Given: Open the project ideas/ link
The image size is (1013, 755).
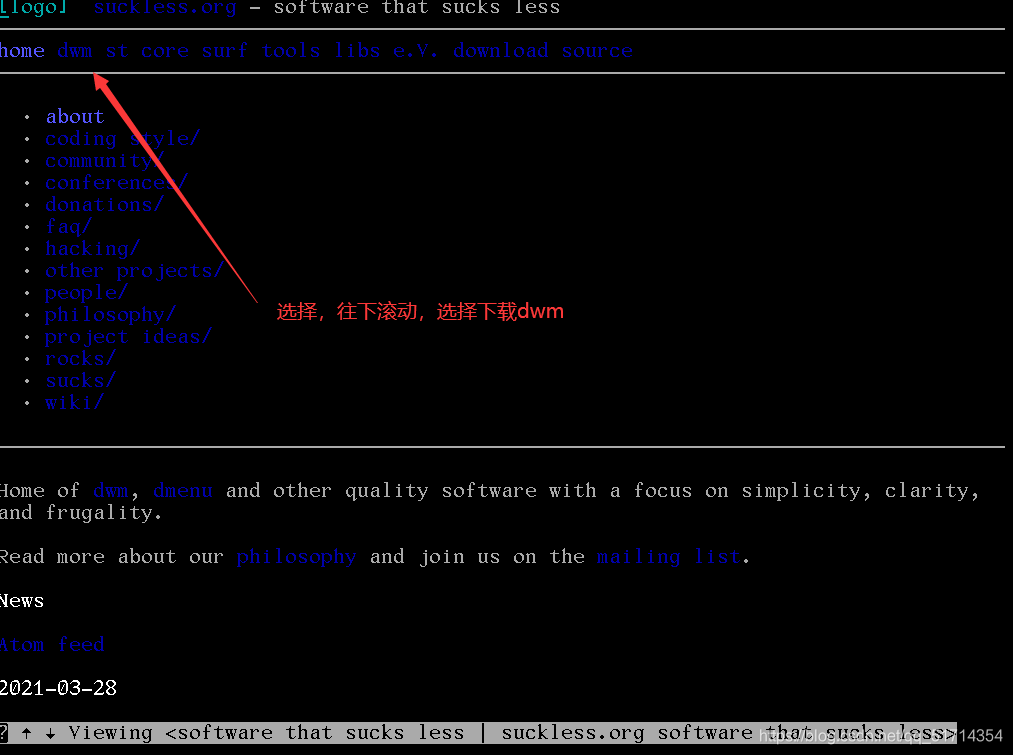Looking at the screenshot, I should (x=129, y=336).
